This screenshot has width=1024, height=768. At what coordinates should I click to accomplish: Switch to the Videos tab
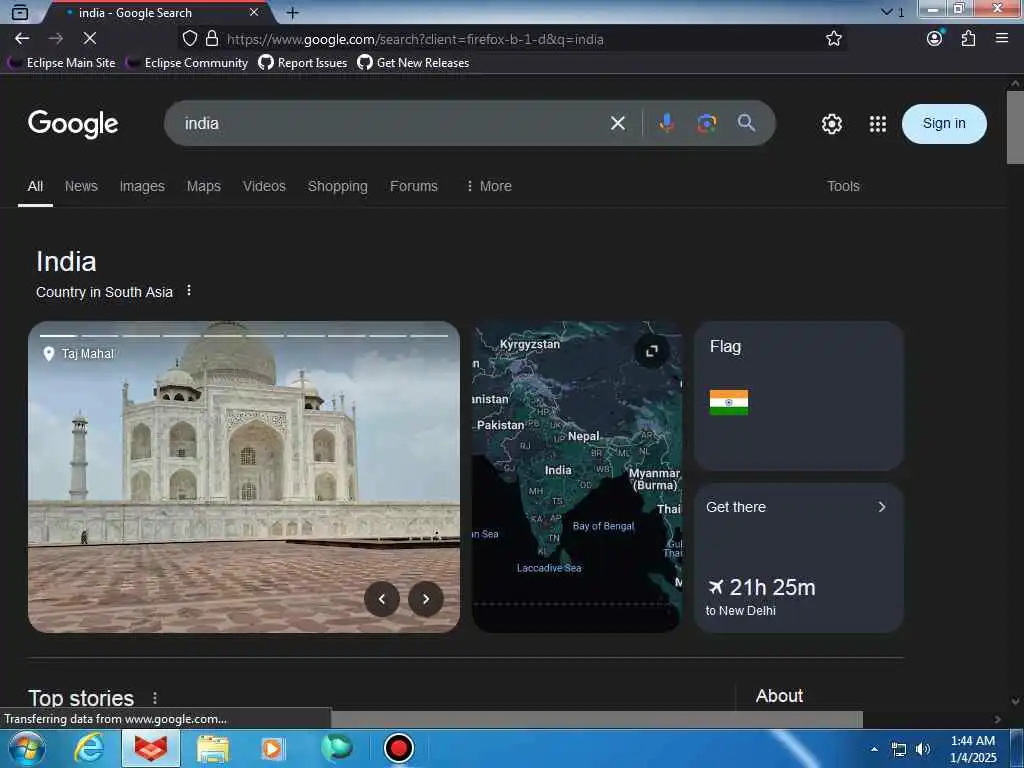[264, 186]
